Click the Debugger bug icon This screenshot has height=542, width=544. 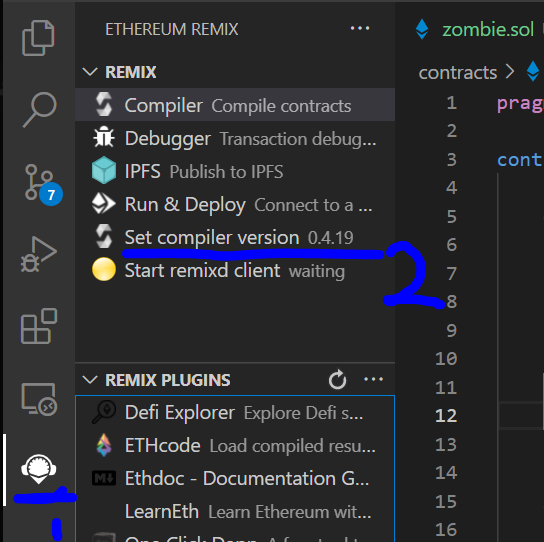click(x=104, y=137)
